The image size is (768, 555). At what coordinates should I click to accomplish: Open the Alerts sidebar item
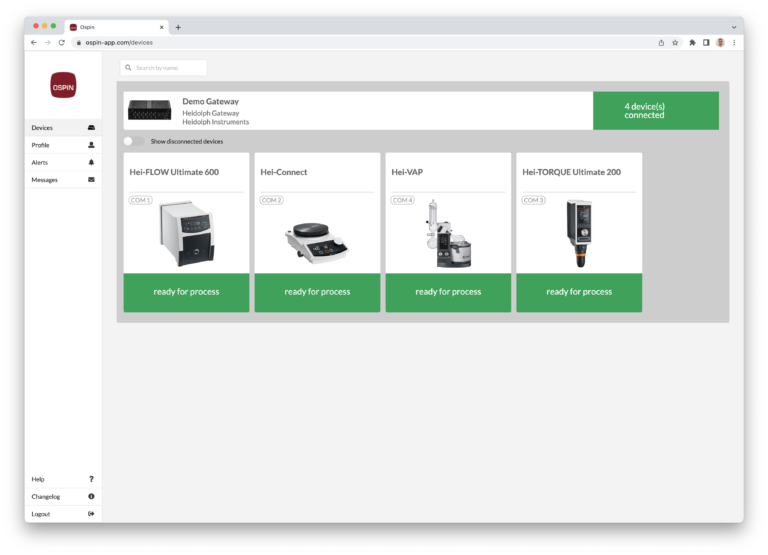[63, 162]
